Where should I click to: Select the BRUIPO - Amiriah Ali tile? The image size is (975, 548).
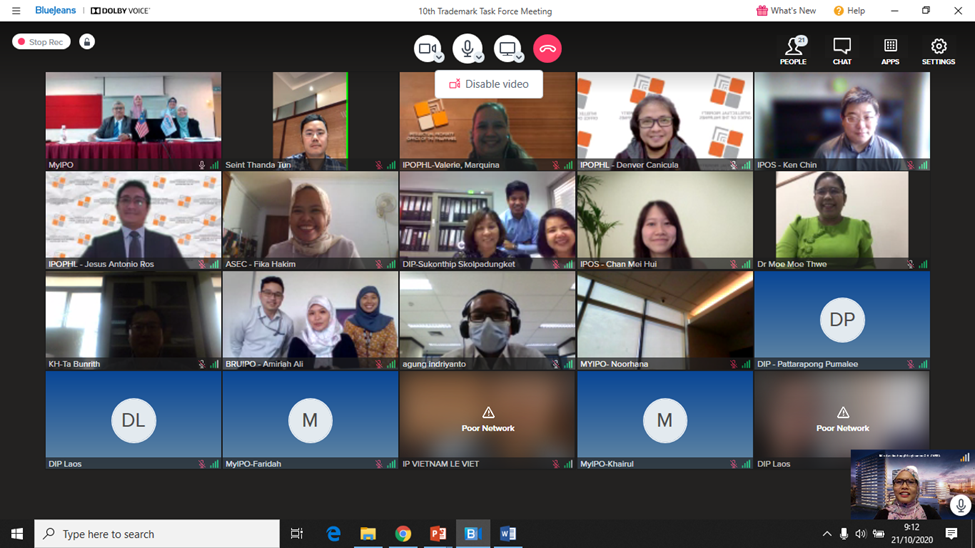[x=310, y=320]
